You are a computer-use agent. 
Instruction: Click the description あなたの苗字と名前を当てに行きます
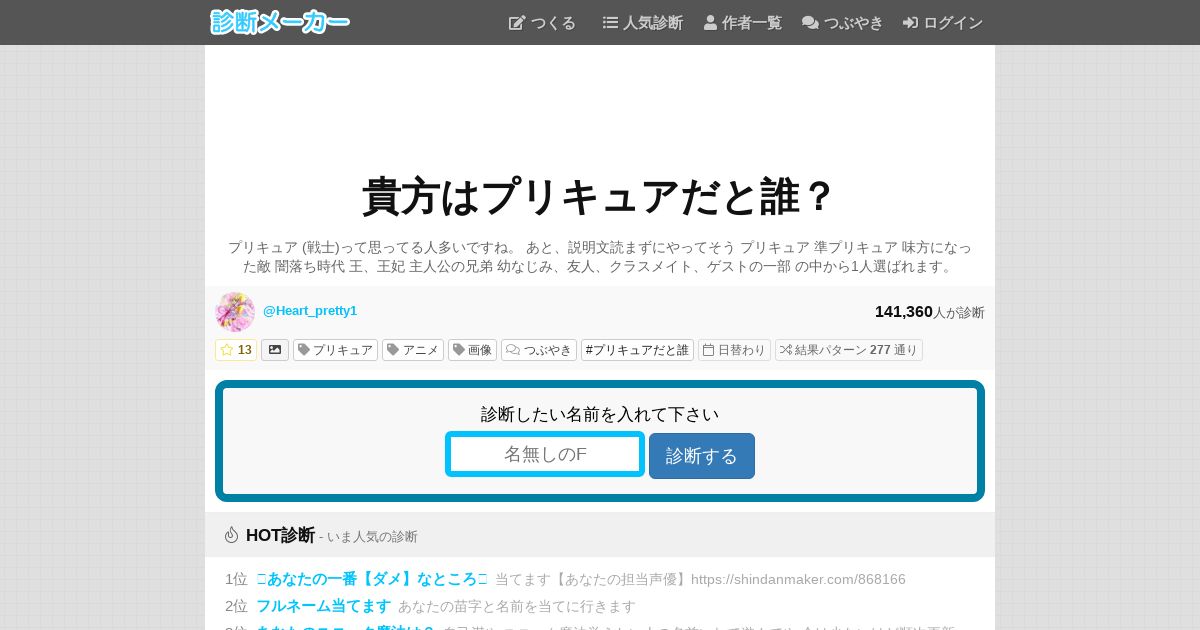[517, 606]
